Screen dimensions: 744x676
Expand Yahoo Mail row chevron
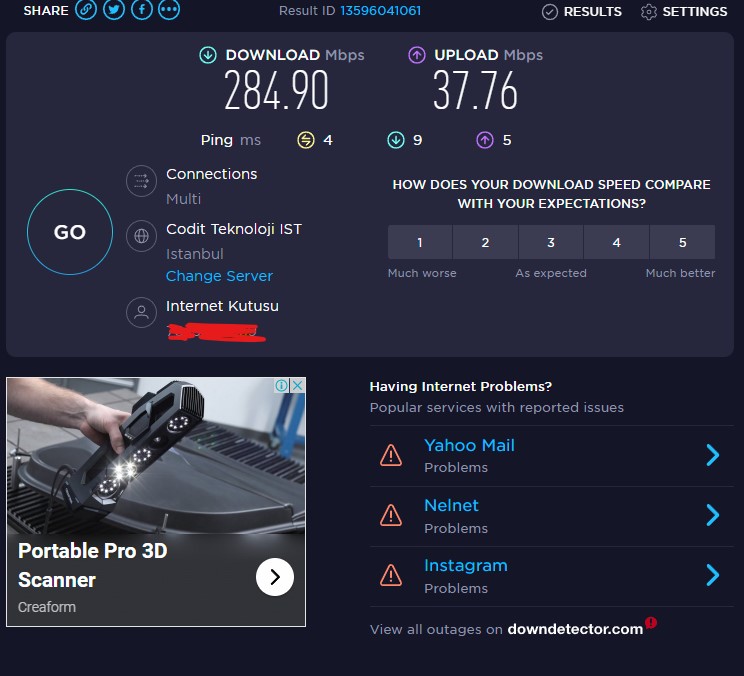[713, 455]
